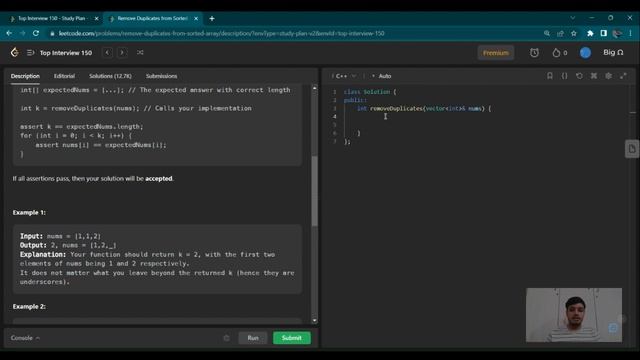Click the LeetCode logo icon
The width and height of the screenshot is (640, 360).
point(15,52)
